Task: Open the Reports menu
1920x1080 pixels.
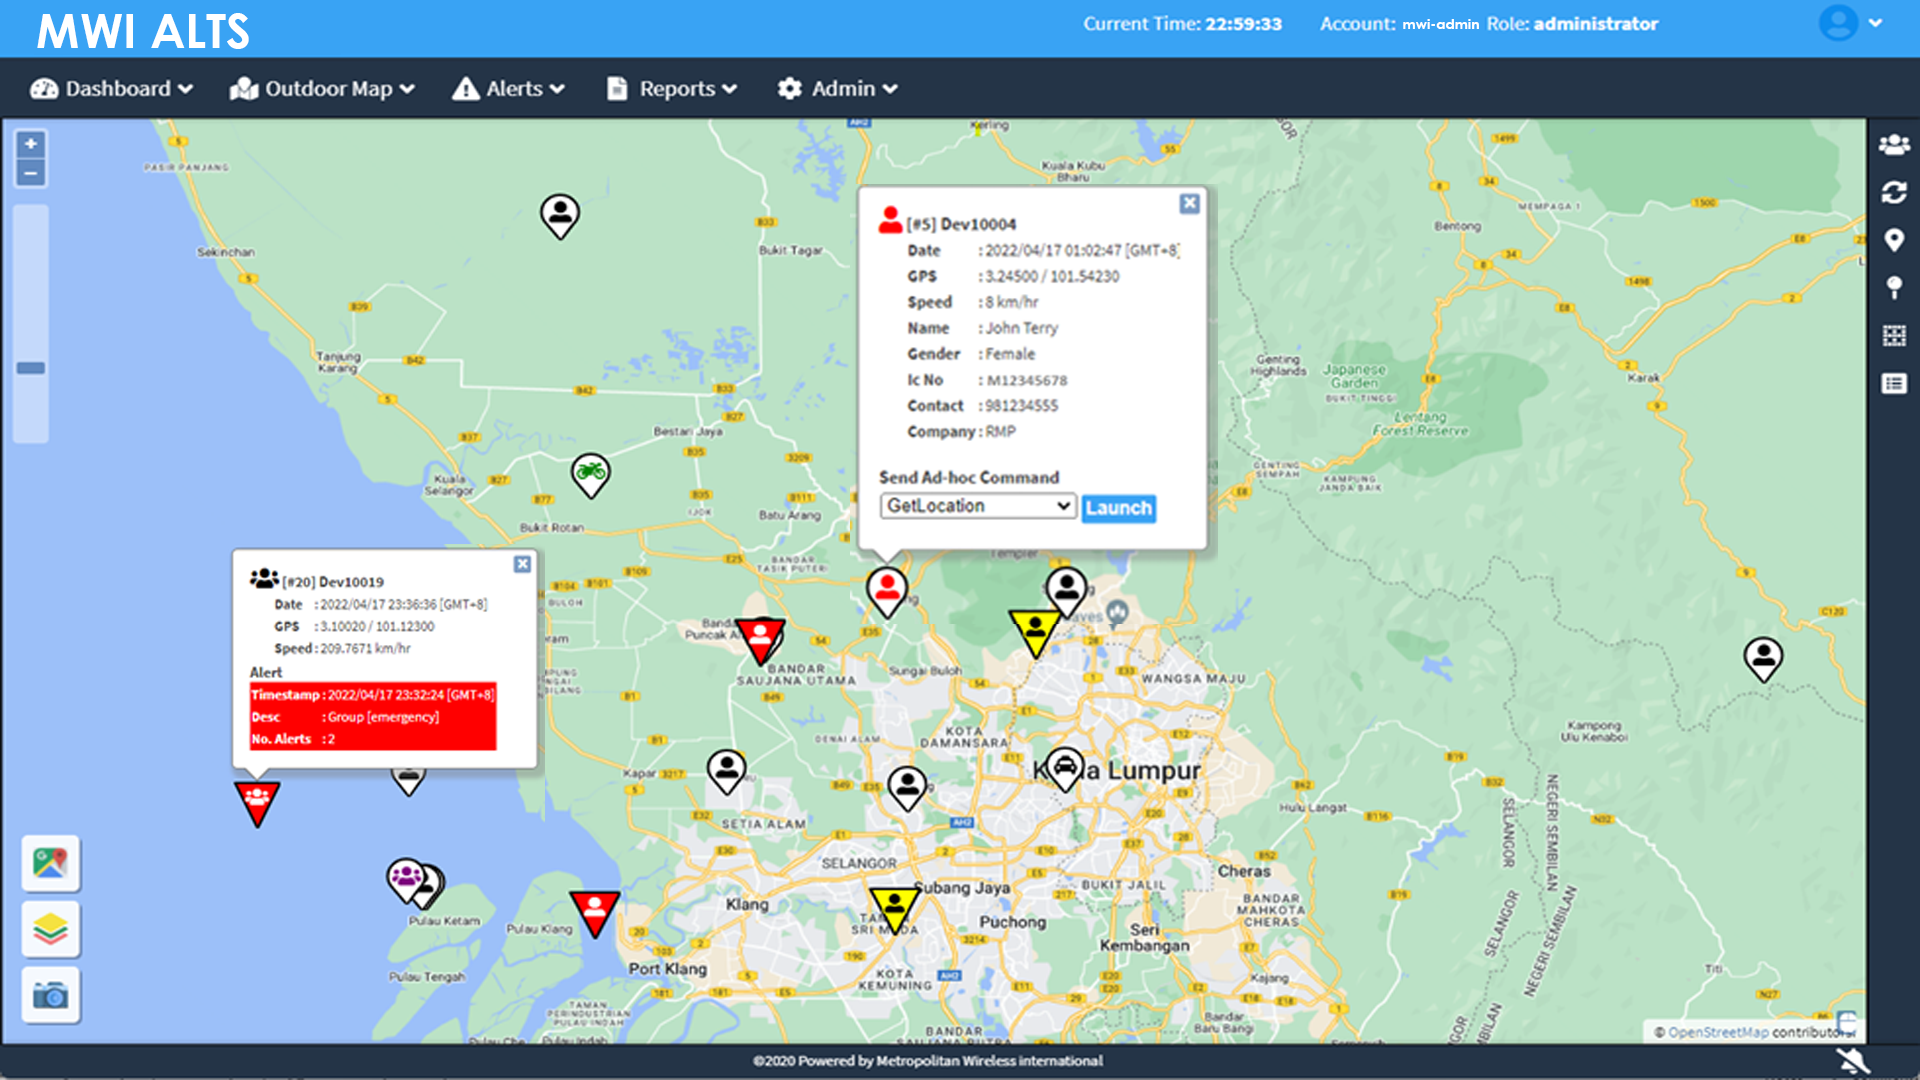Action: pyautogui.click(x=672, y=89)
